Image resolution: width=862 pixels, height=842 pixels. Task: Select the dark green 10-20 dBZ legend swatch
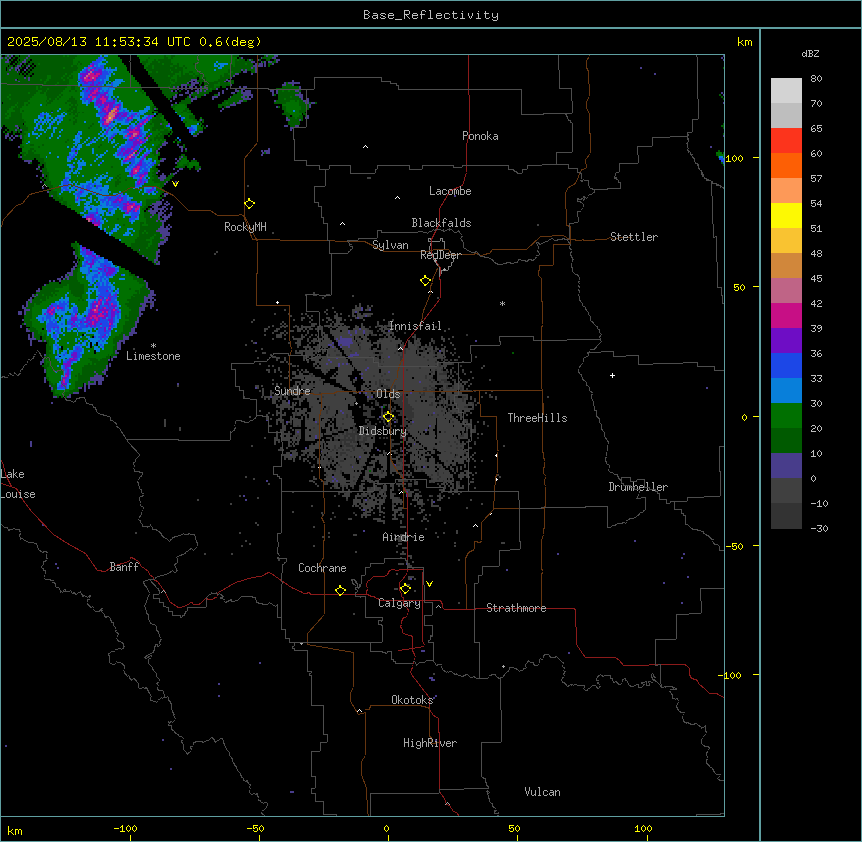[x=786, y=441]
